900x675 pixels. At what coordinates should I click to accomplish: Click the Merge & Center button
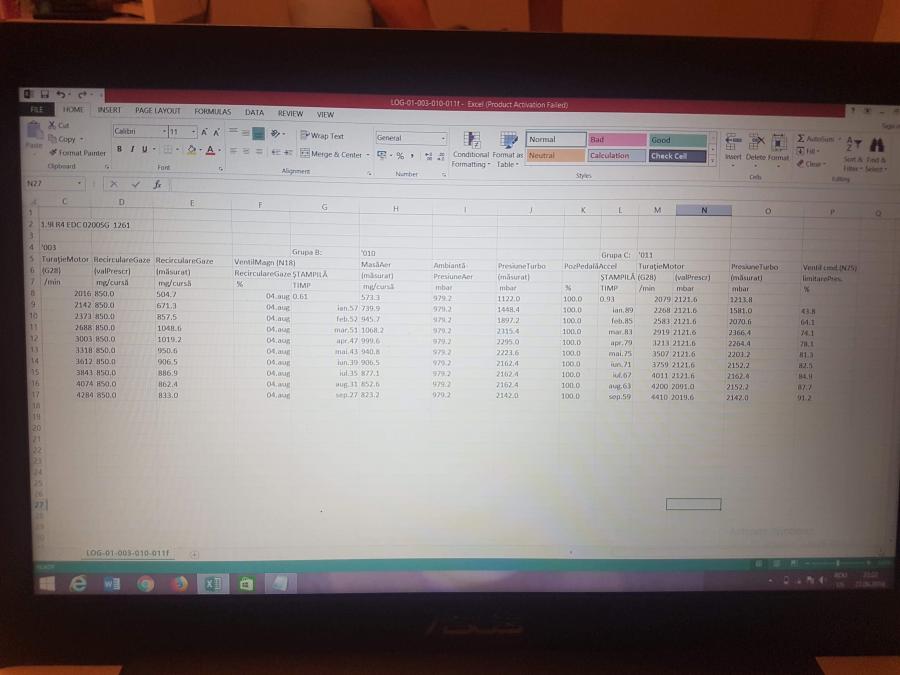pos(331,155)
